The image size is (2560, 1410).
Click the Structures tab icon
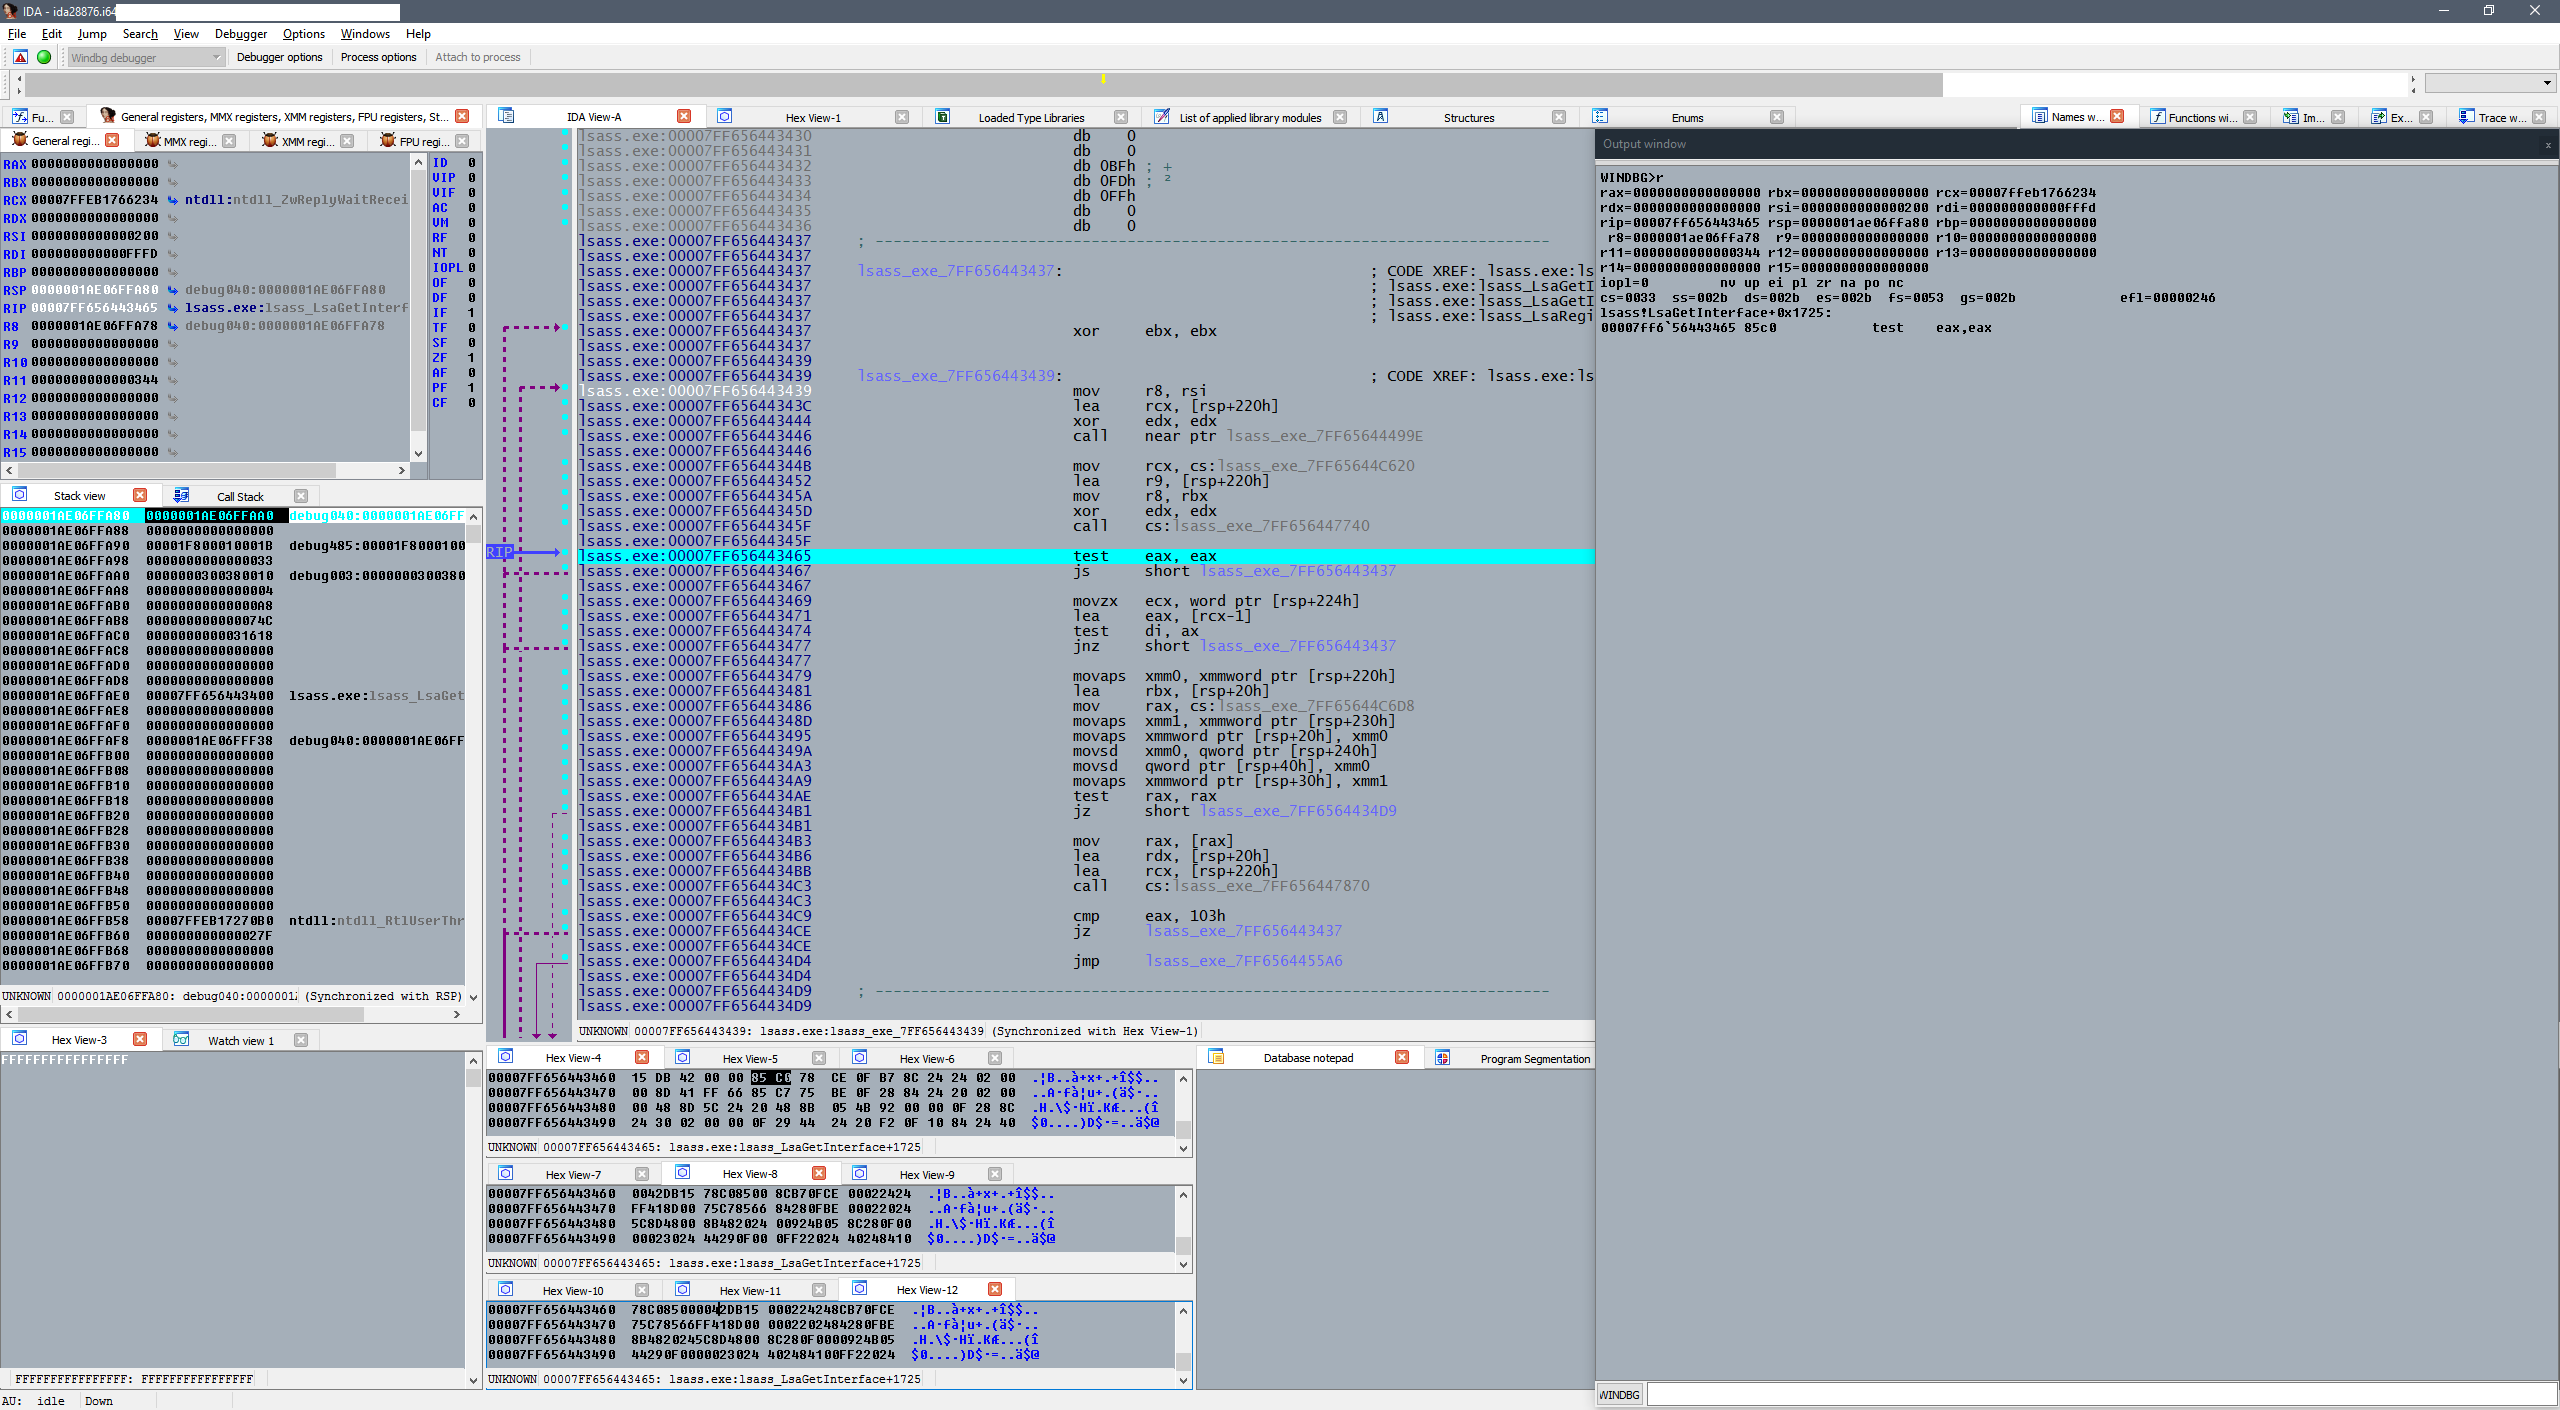pos(1380,117)
